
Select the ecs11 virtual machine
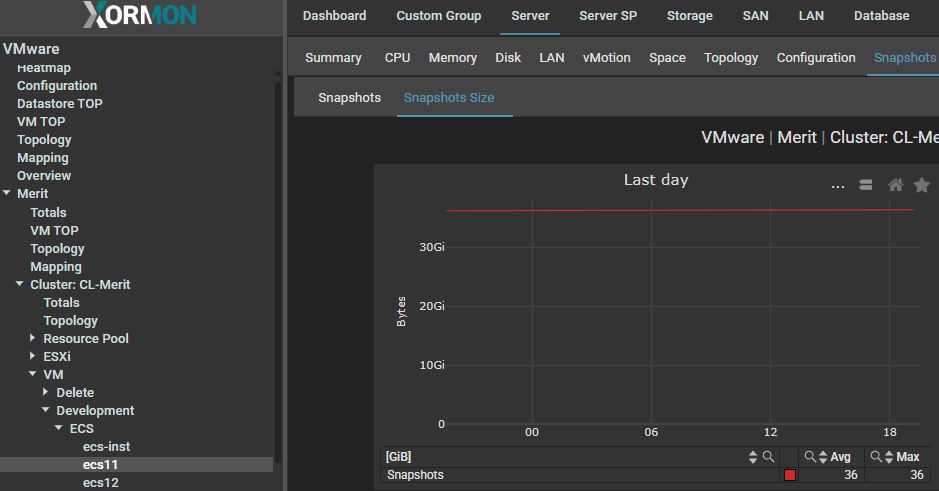click(x=100, y=464)
